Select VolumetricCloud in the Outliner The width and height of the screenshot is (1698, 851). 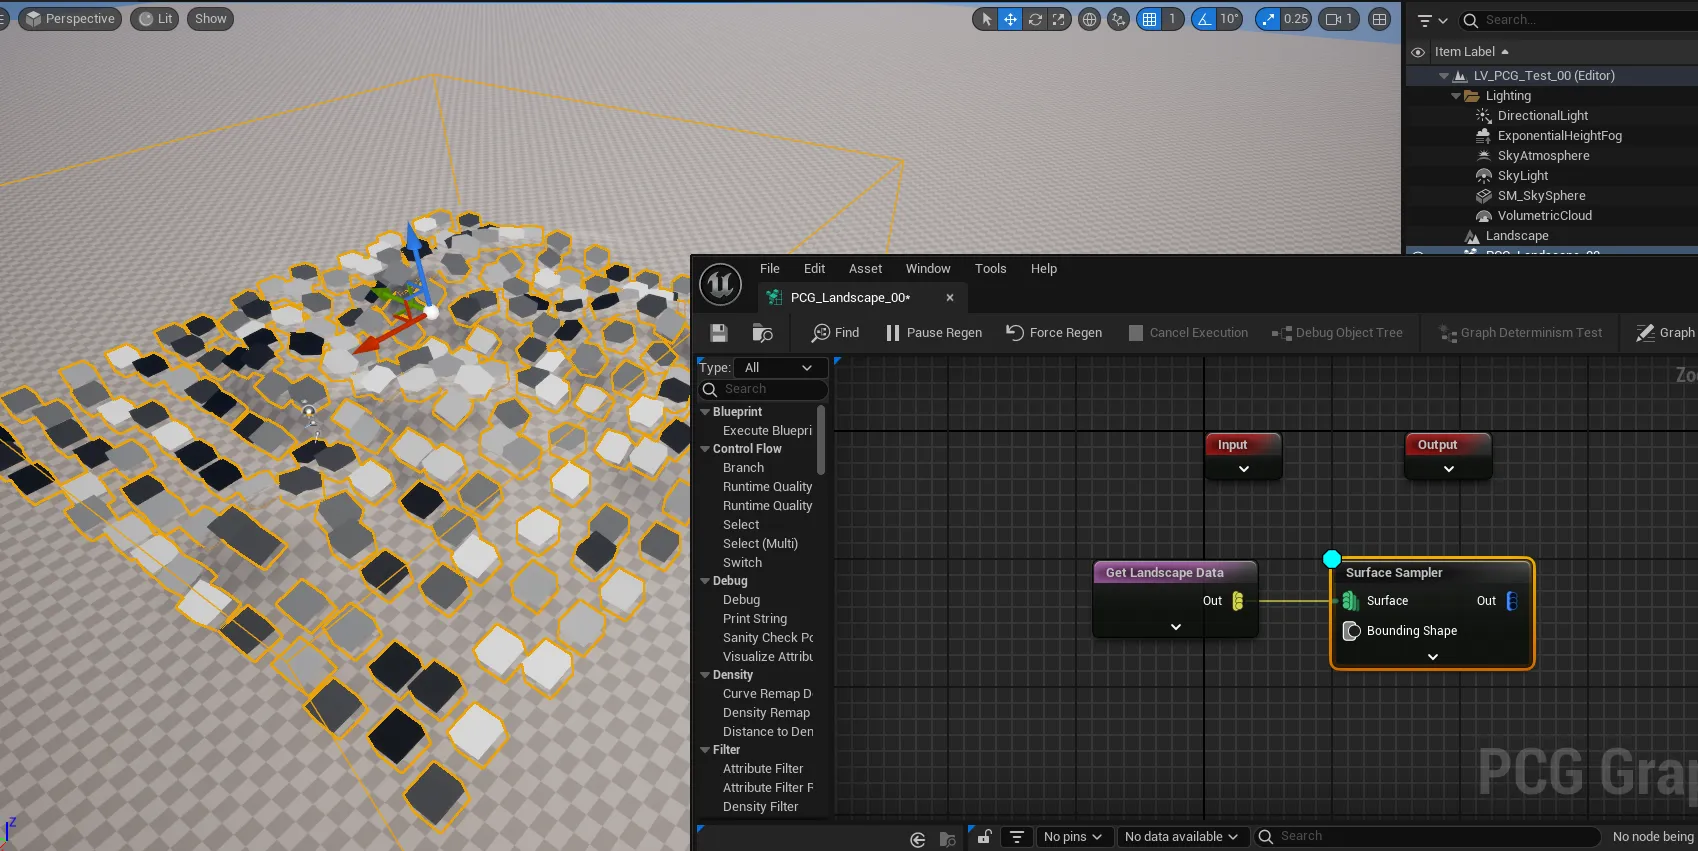click(1544, 216)
